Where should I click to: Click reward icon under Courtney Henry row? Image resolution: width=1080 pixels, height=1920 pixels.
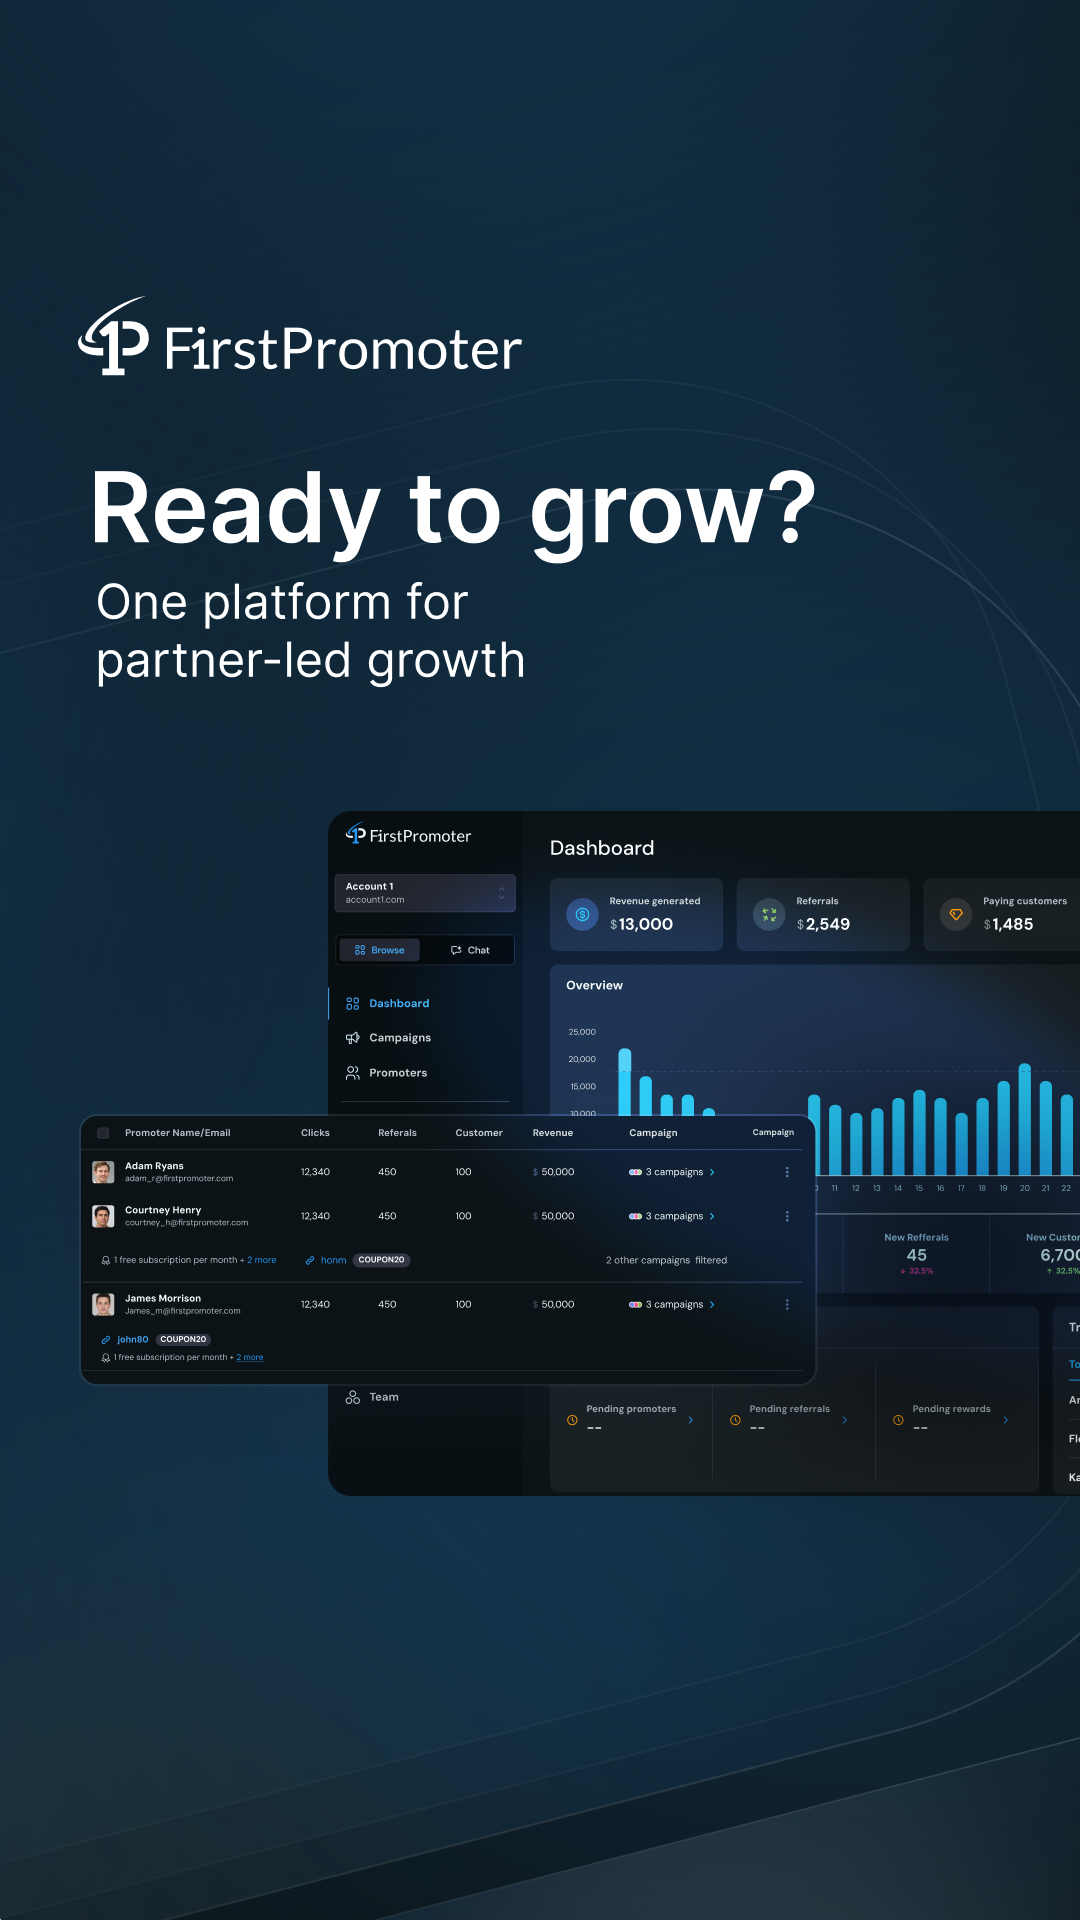point(106,1260)
